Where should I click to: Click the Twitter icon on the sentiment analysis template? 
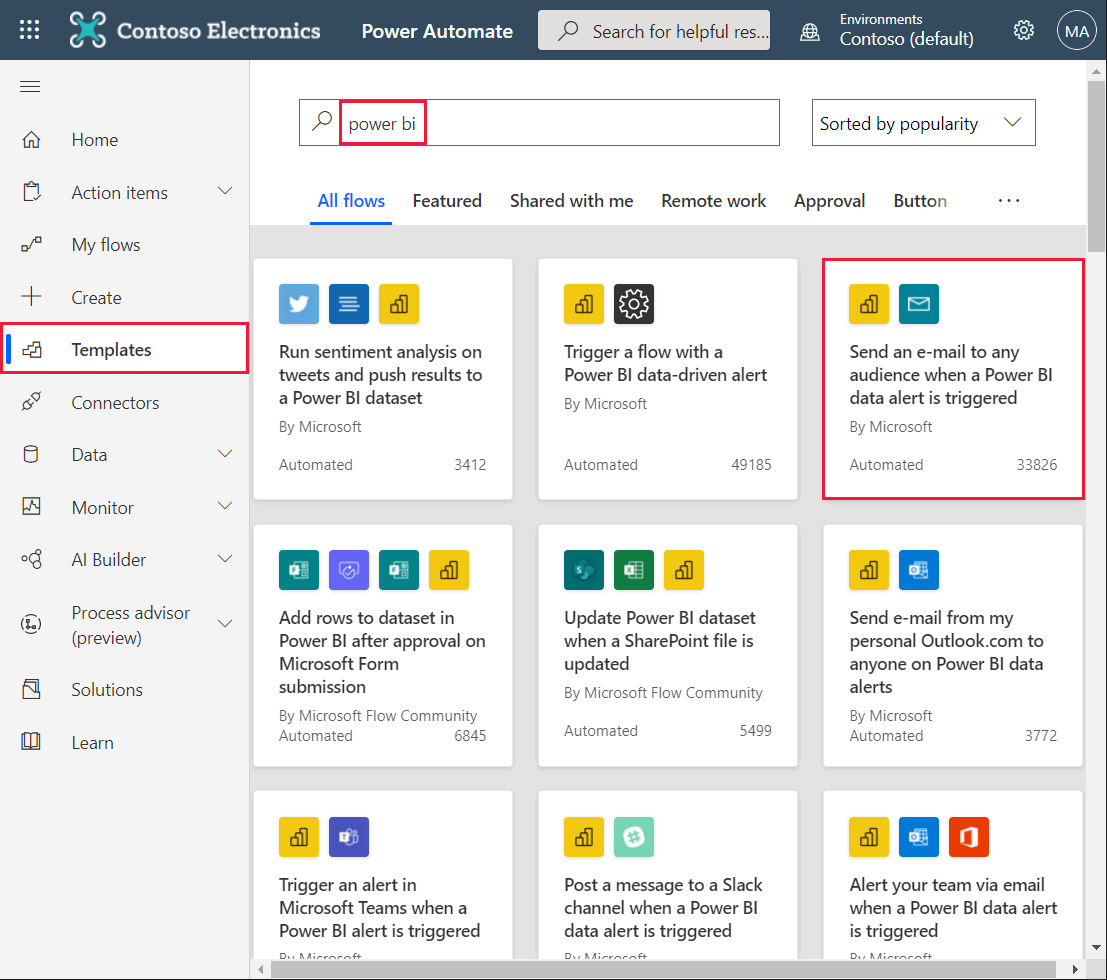tap(298, 304)
